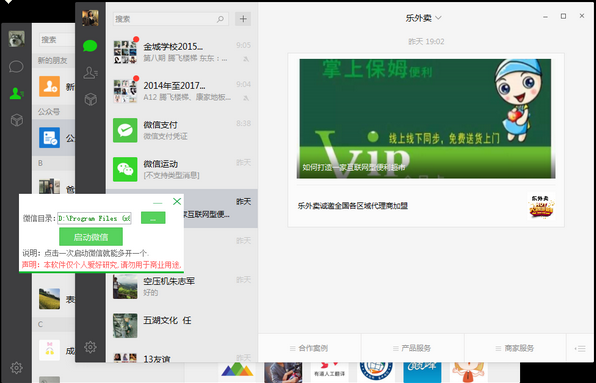Image resolution: width=596 pixels, height=383 pixels.
Task: Click the 微信目录 path input field
Action: pyautogui.click(x=94, y=218)
